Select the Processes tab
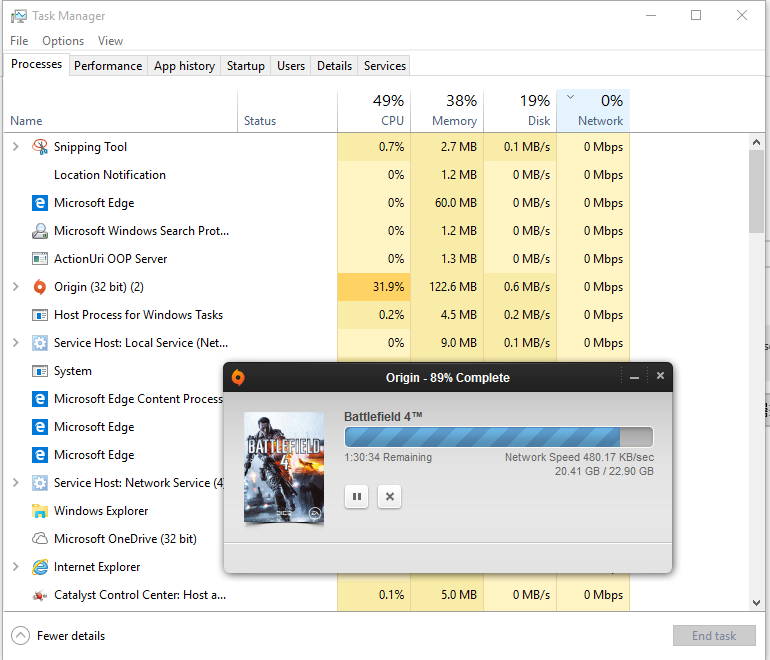The height and width of the screenshot is (660, 770). click(36, 64)
